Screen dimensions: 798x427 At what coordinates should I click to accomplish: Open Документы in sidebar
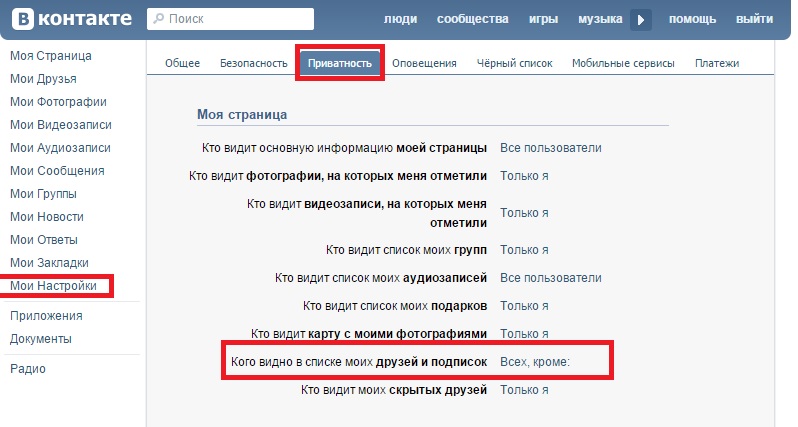click(41, 338)
